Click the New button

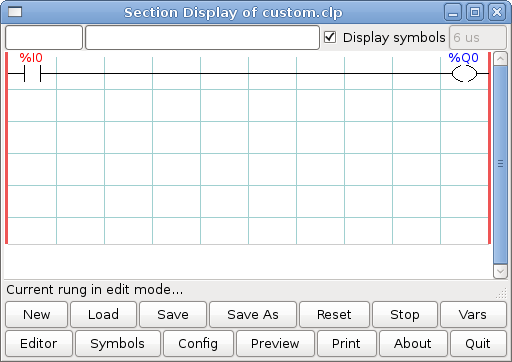[37, 314]
